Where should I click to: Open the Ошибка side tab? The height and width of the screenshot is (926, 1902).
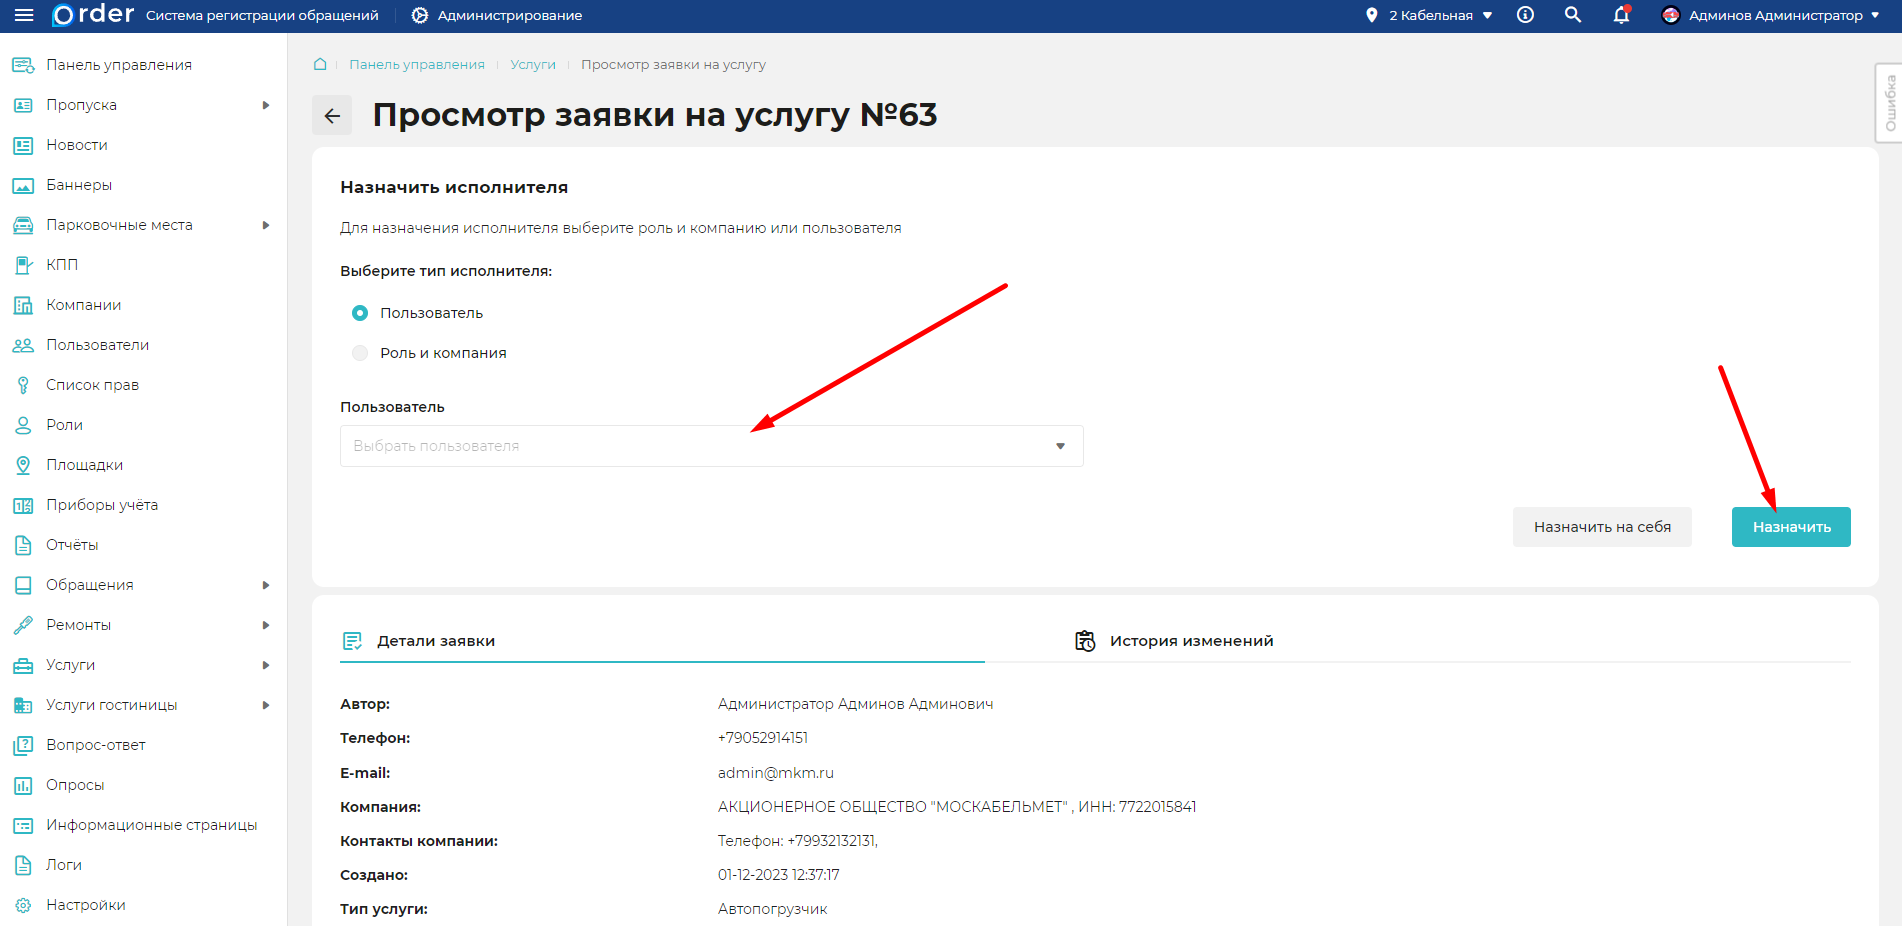[x=1889, y=103]
